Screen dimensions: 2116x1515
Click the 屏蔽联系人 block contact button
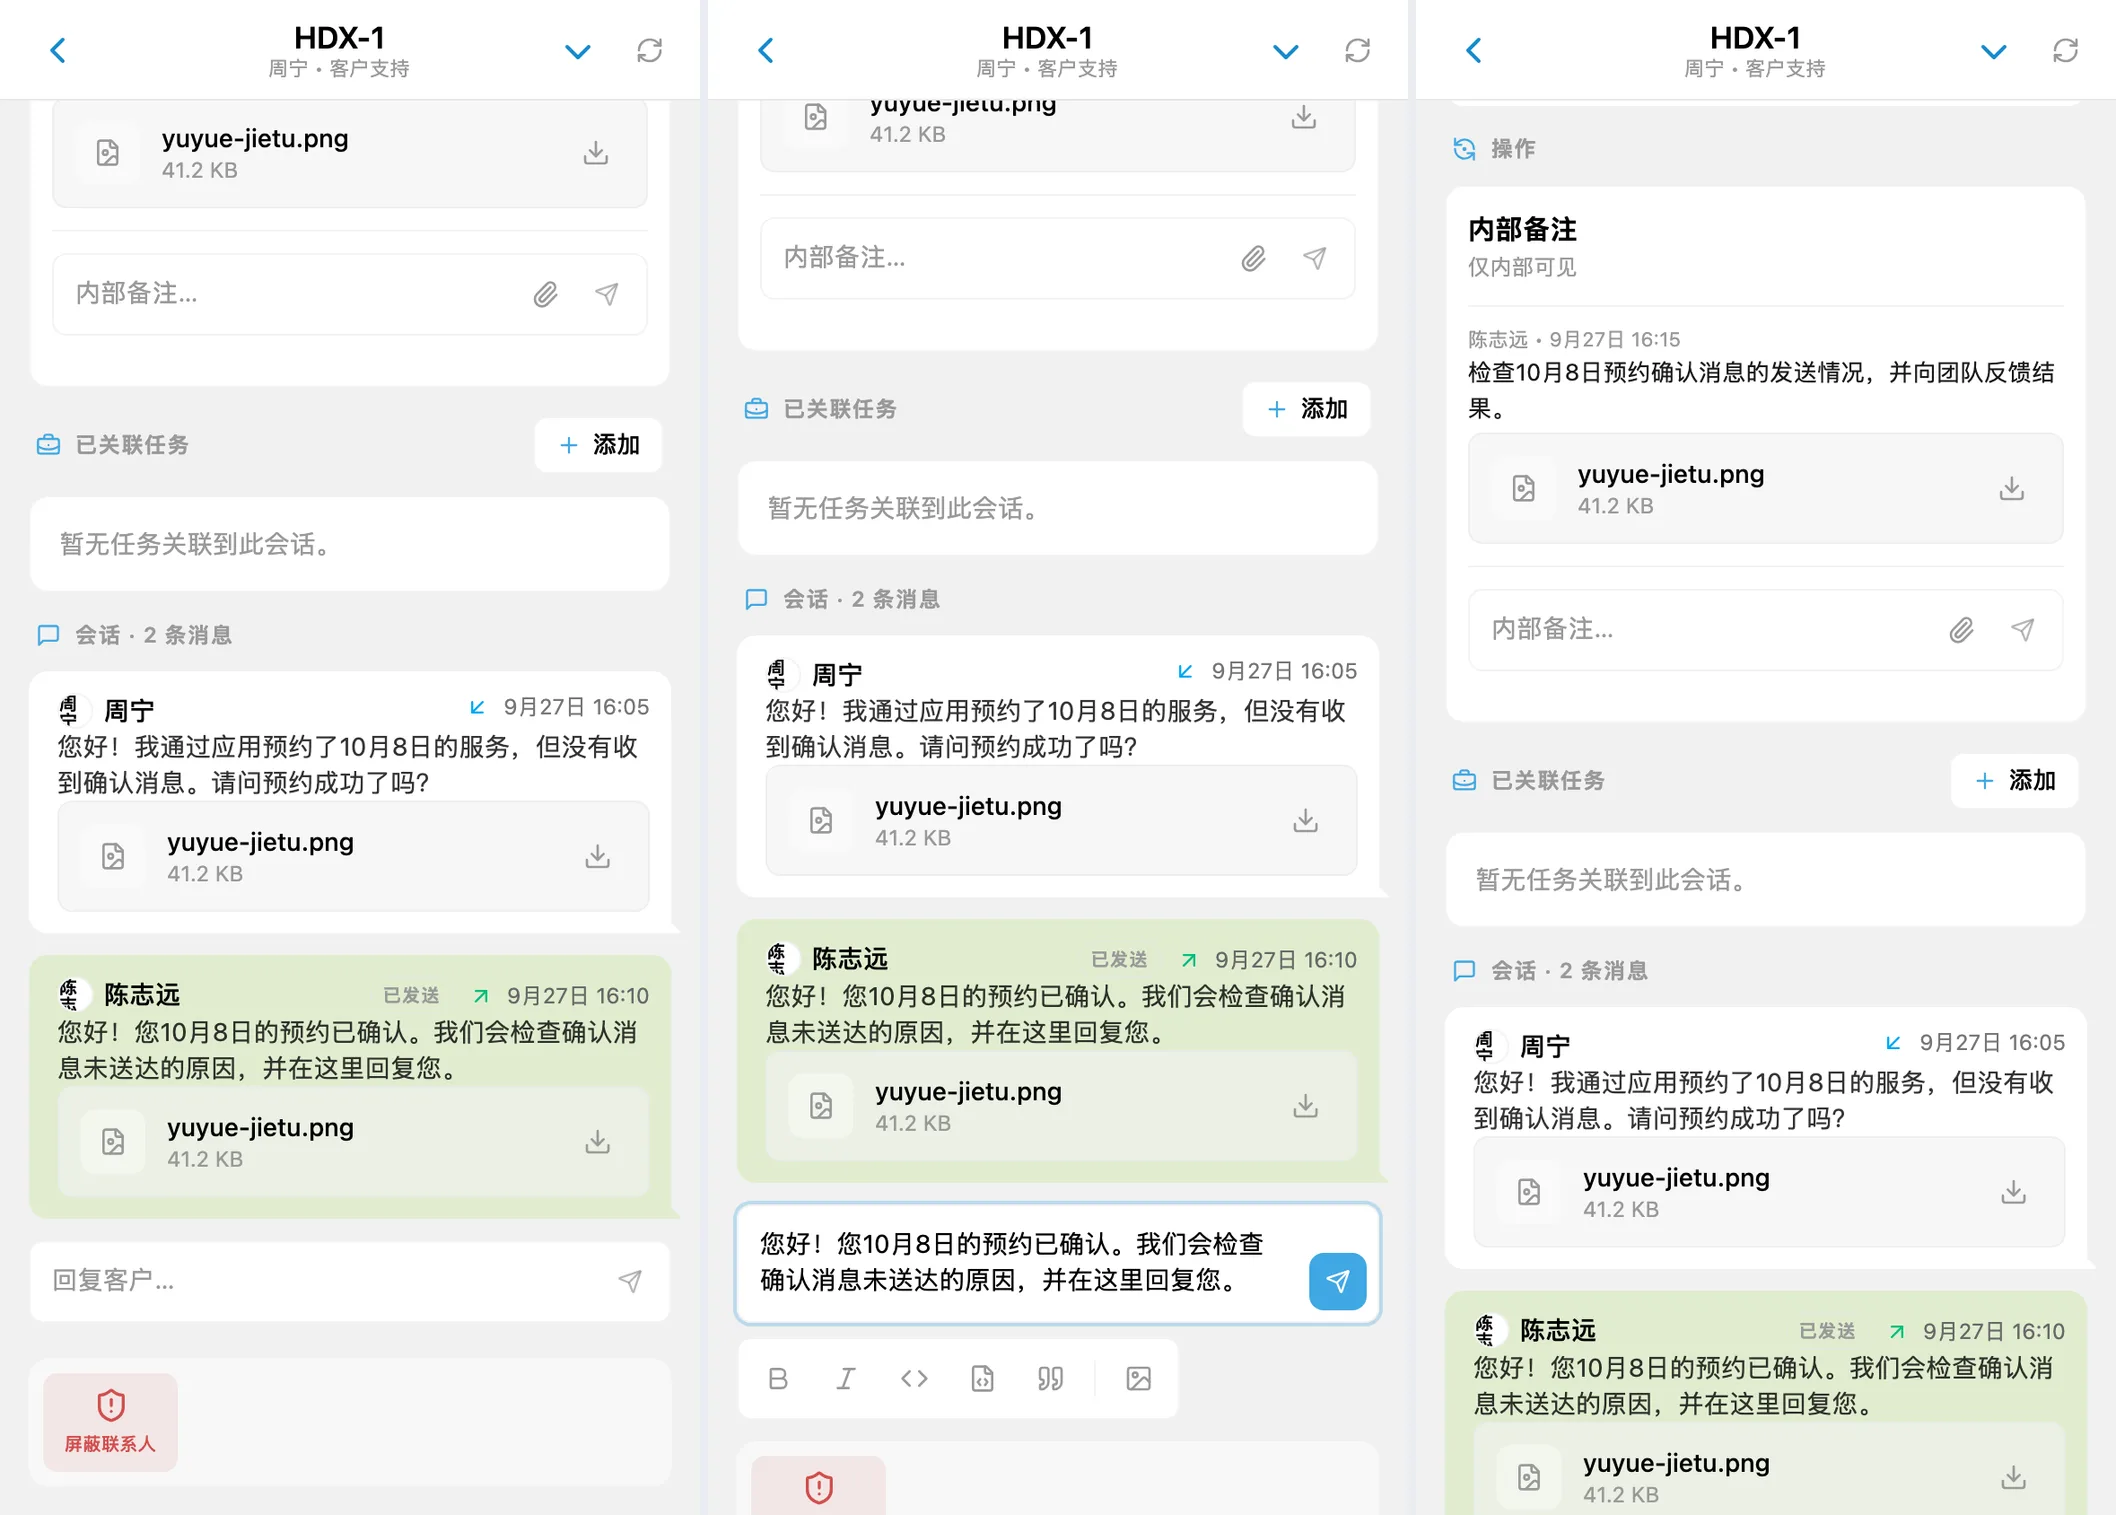pos(110,1422)
